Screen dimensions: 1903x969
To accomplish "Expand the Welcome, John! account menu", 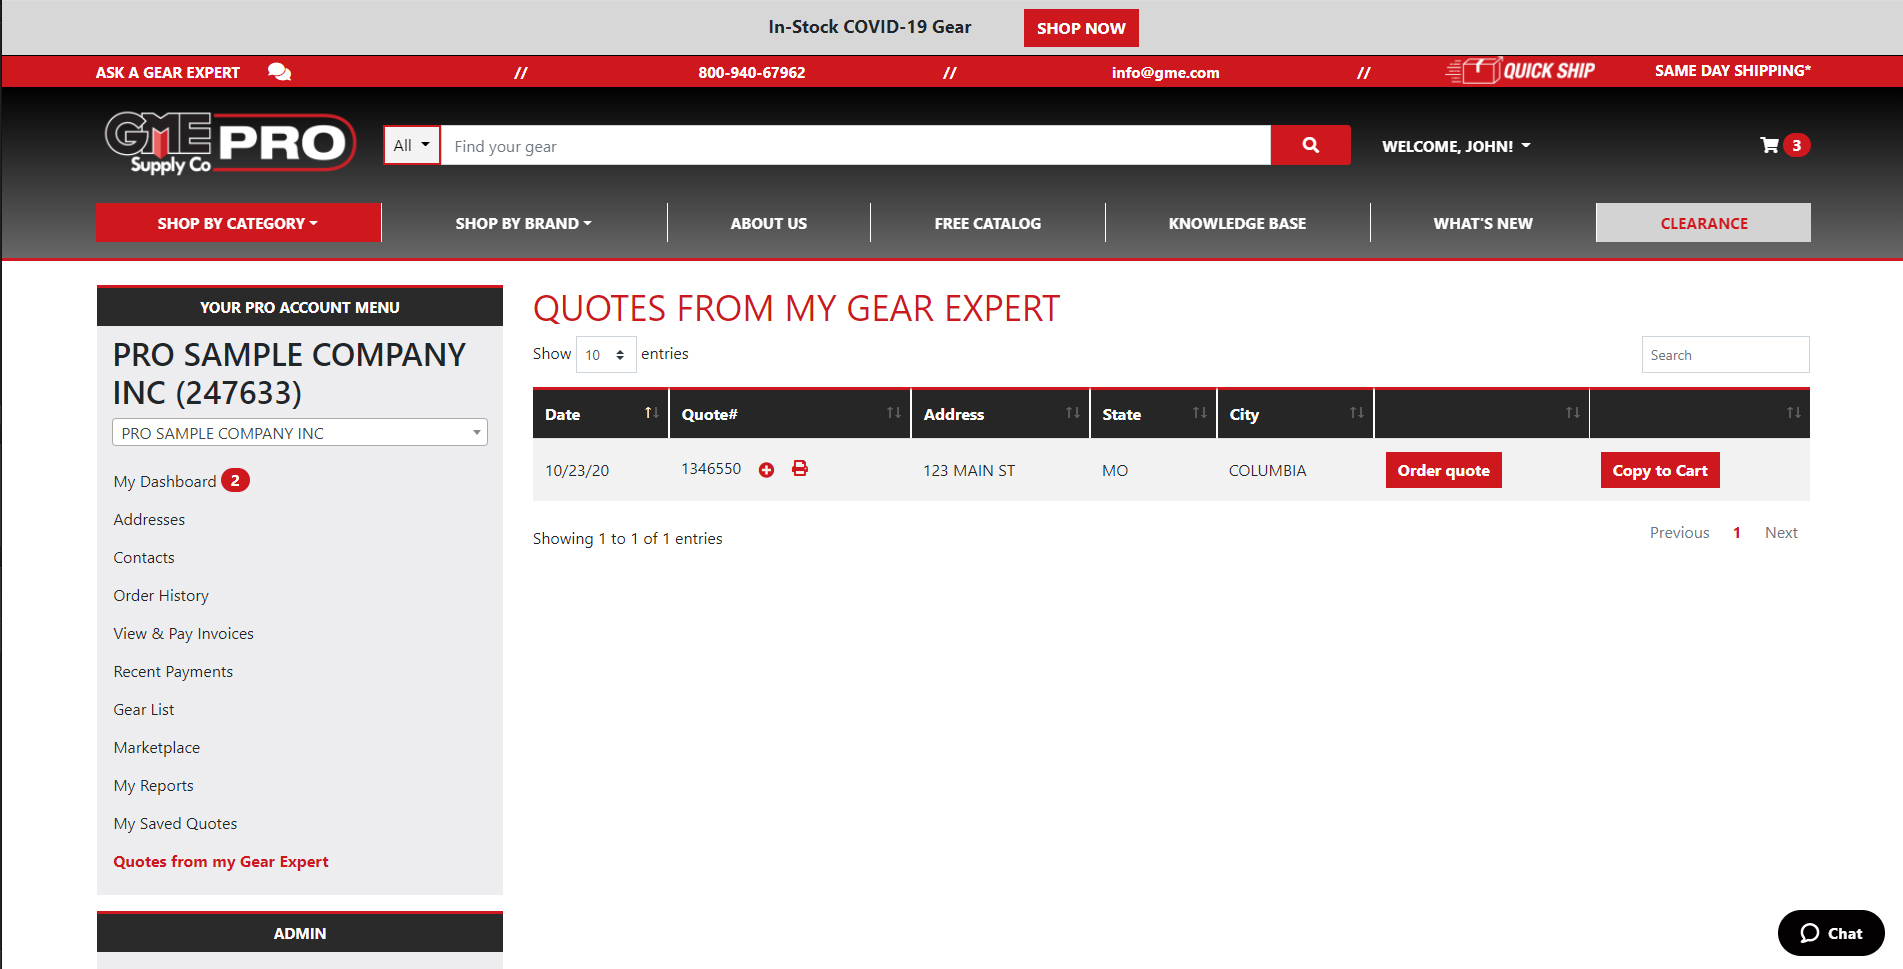I will tap(1456, 146).
